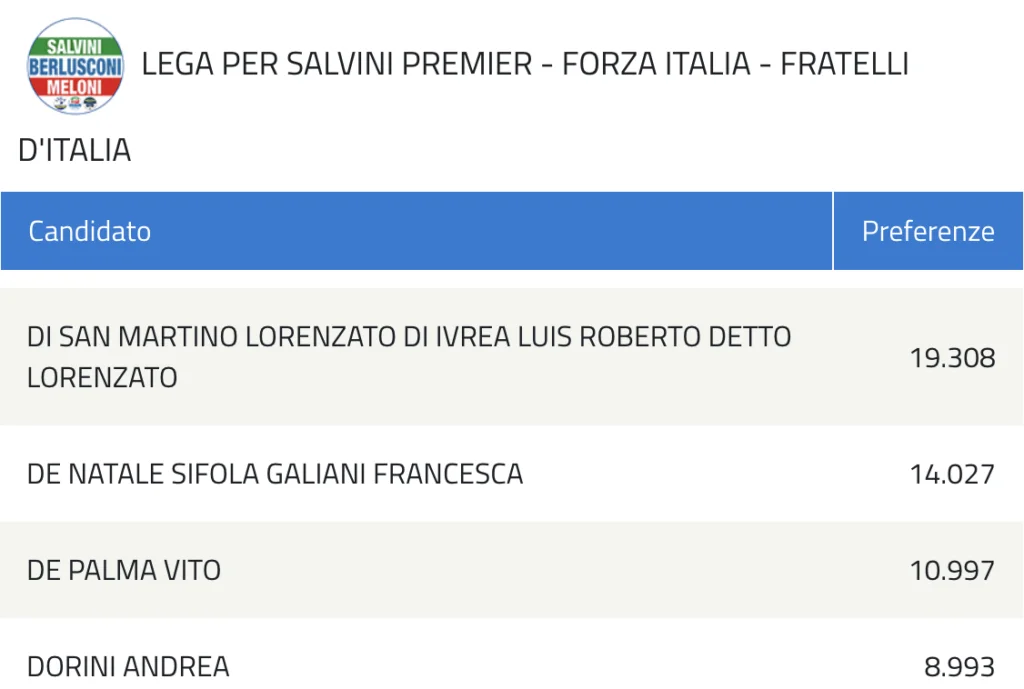Click the divider between Candidato and Preferenze headers

[833, 231]
